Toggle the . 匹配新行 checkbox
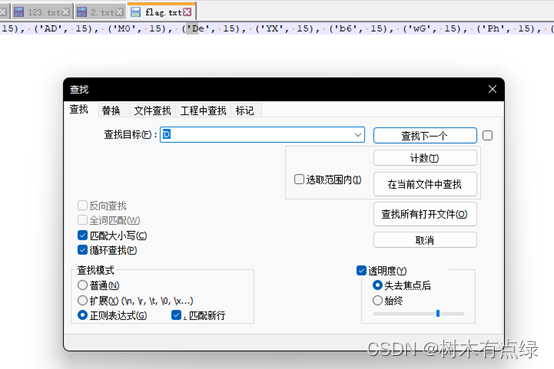This screenshot has height=369, width=554. coord(176,315)
